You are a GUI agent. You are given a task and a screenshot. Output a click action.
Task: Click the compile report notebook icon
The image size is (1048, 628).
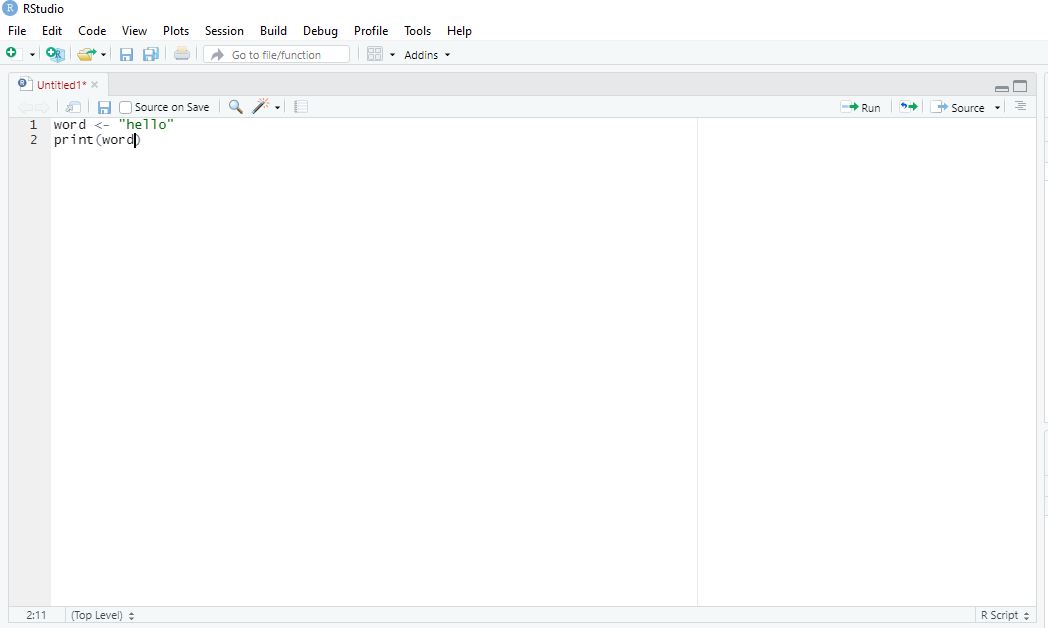coord(301,107)
